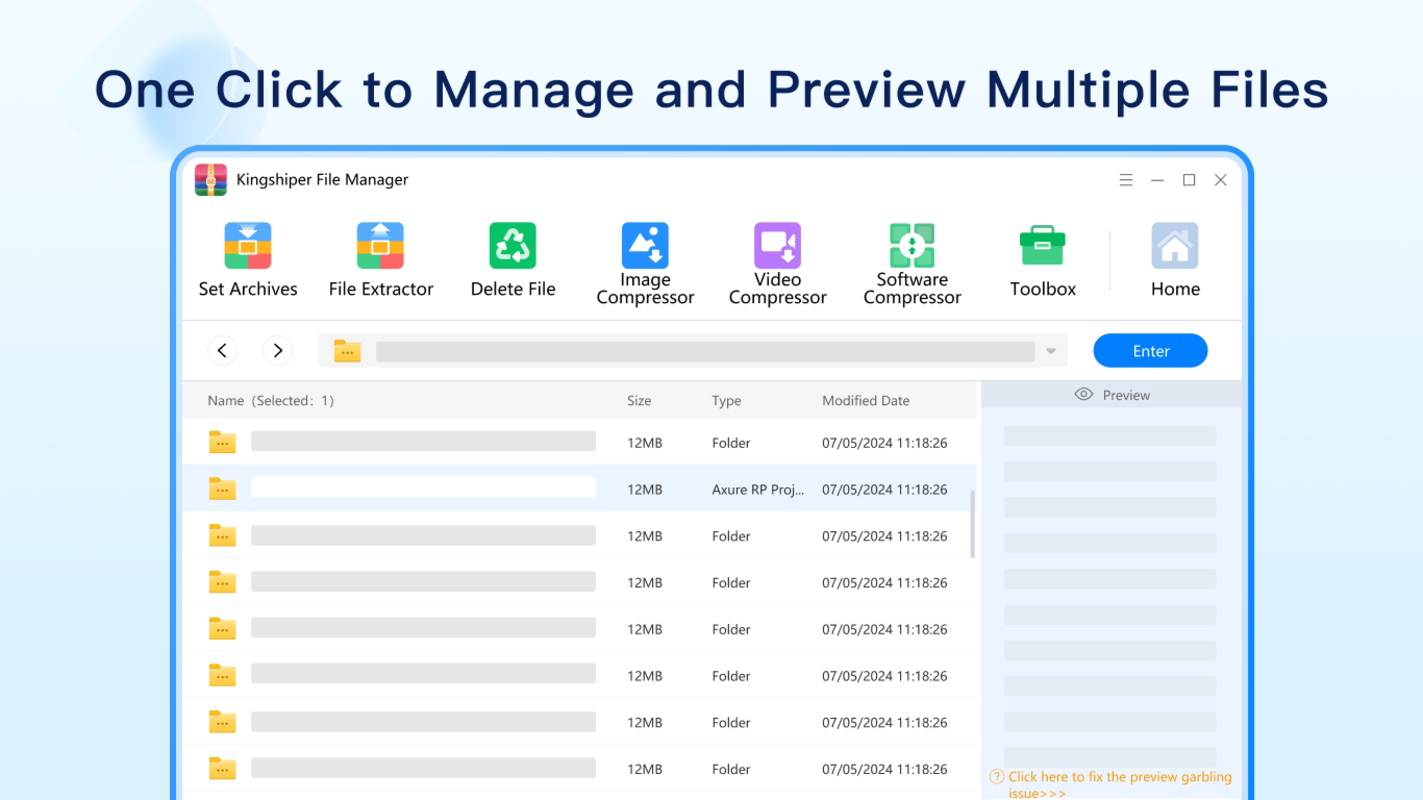Click the path address field
Viewport: 1423px width, 800px height.
tap(705, 351)
